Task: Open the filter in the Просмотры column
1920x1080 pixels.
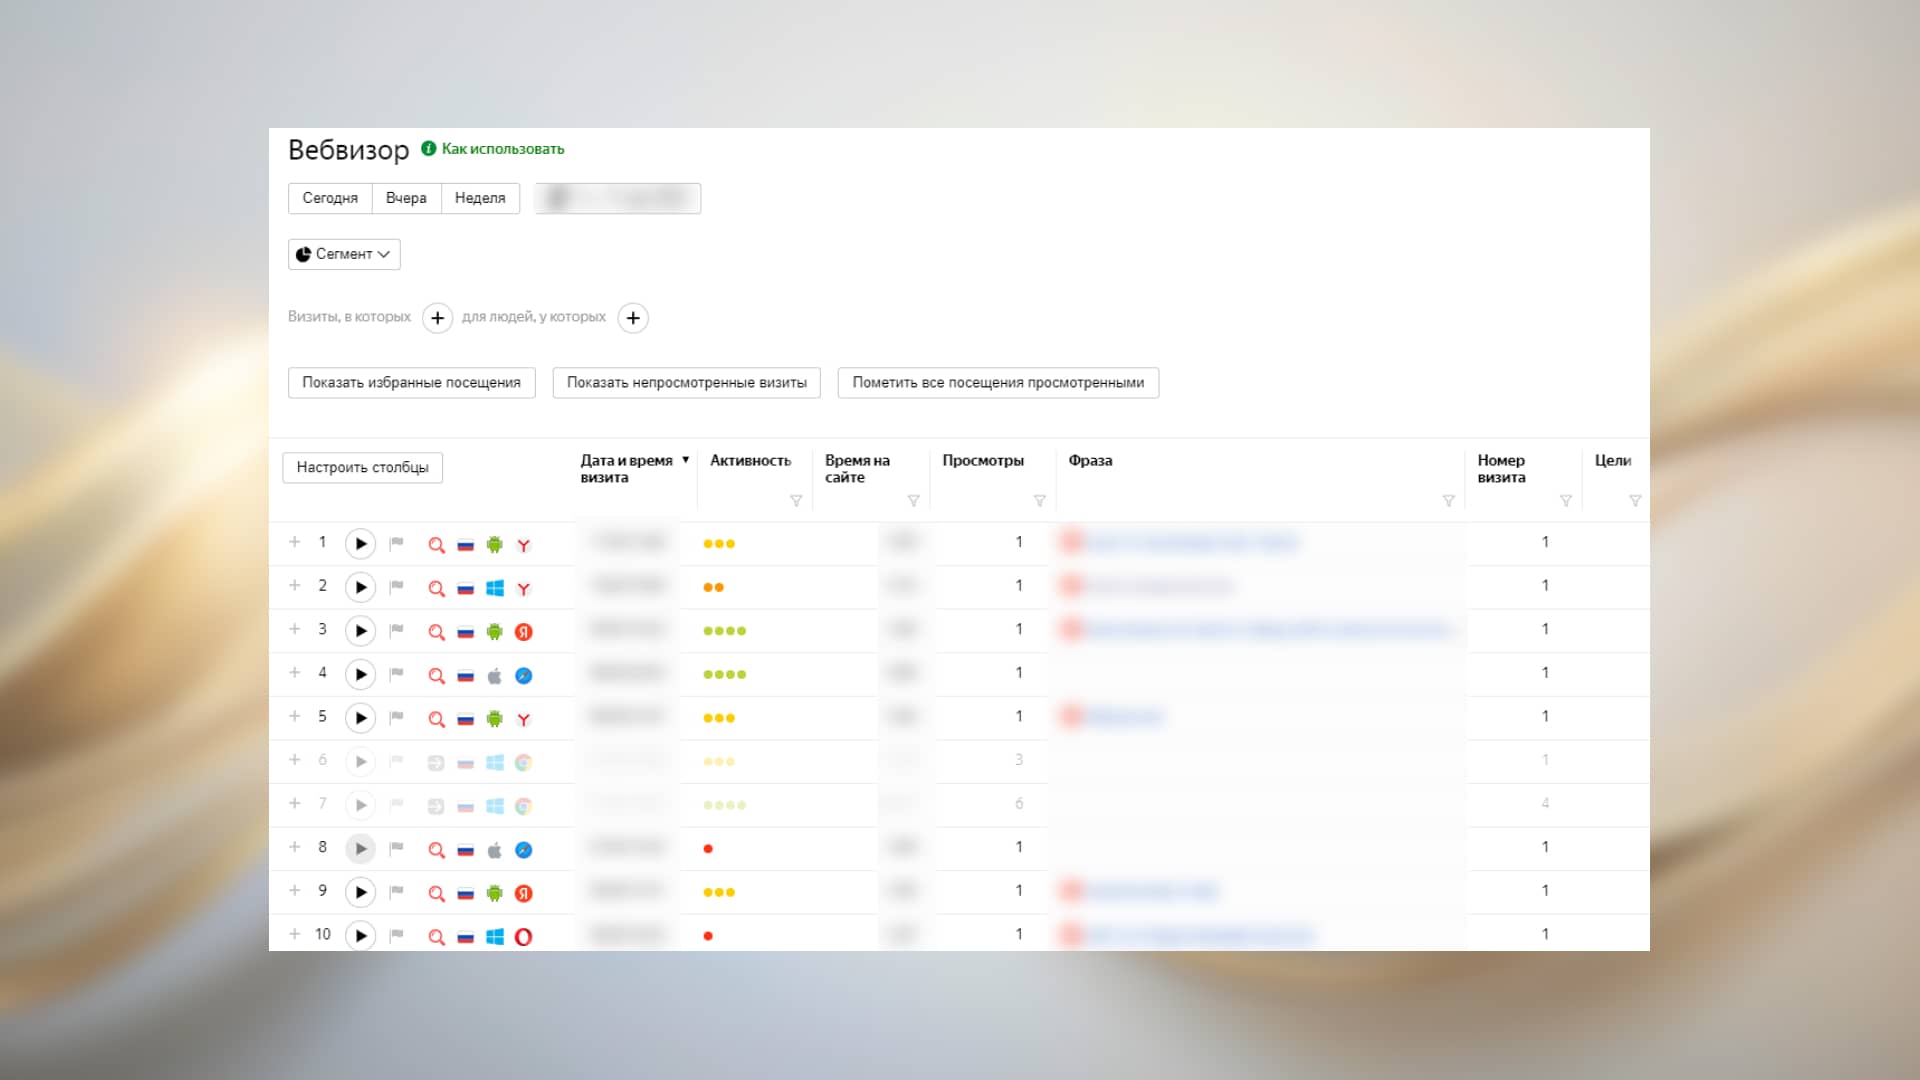Action: point(1039,501)
